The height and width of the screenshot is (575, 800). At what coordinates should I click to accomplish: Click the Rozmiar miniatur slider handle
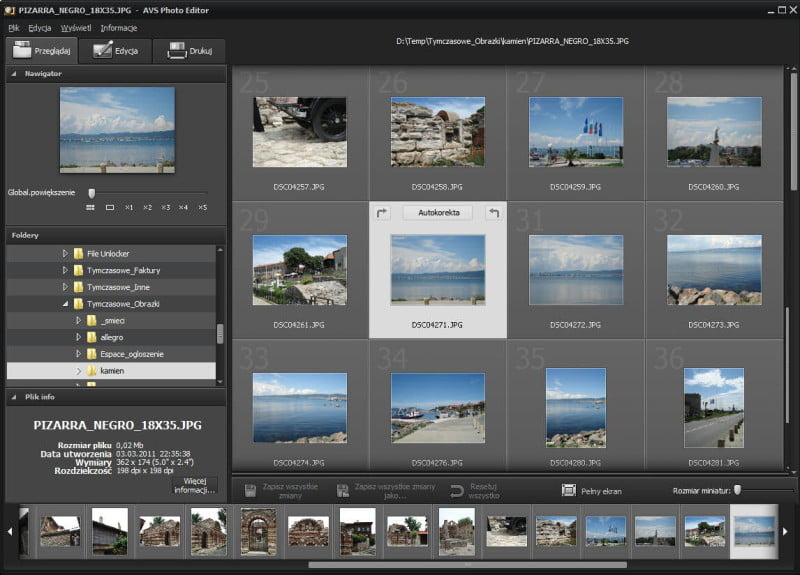737,490
